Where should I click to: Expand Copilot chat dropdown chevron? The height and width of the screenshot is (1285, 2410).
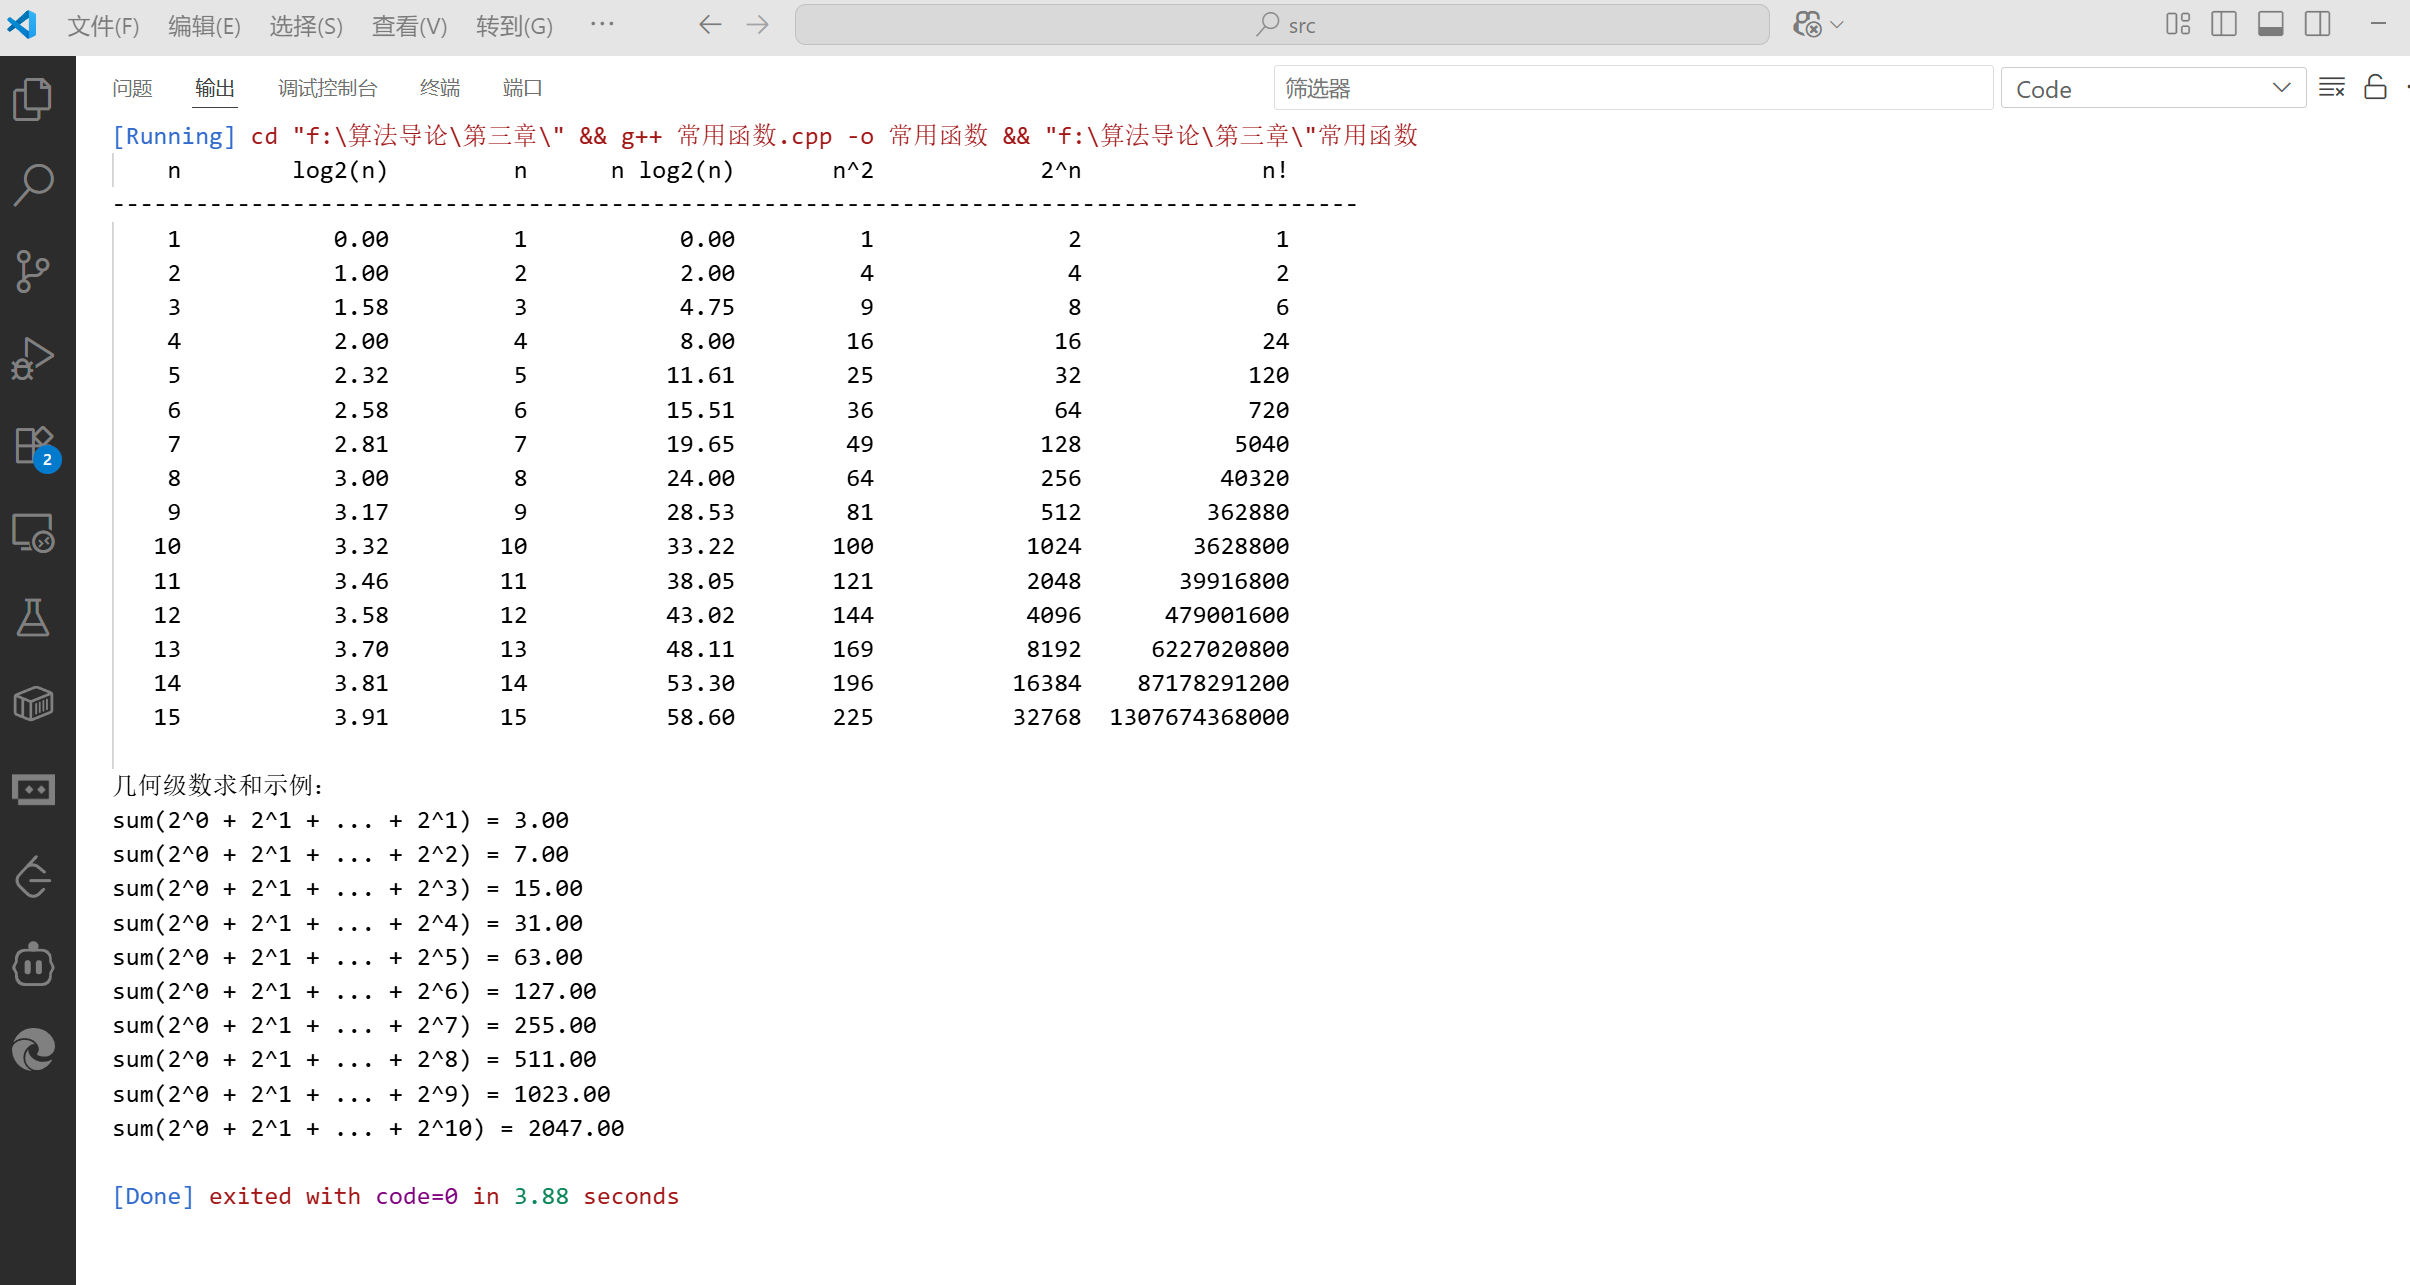(1837, 25)
